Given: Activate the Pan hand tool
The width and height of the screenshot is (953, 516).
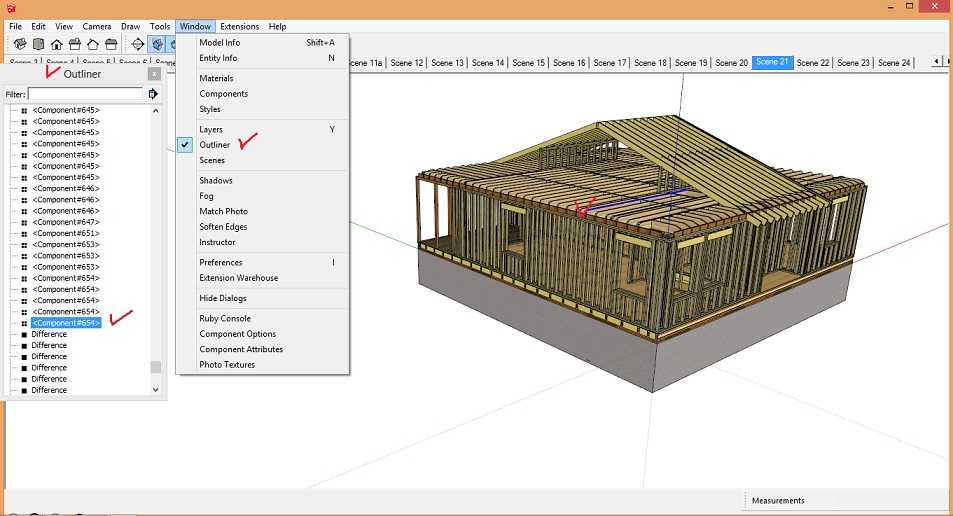Looking at the screenshot, I should pyautogui.click(x=157, y=44).
